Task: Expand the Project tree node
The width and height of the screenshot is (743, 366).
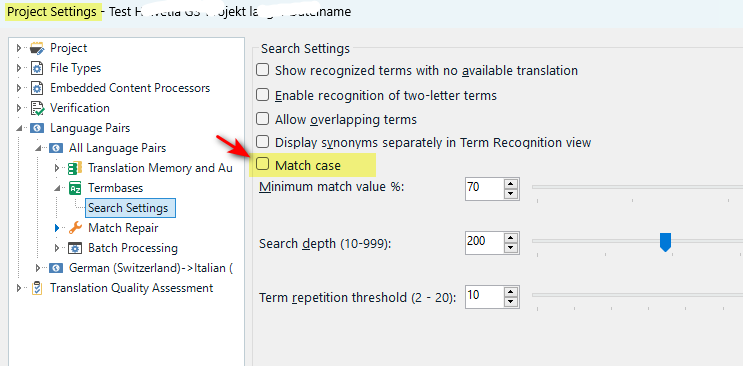Action: [x=19, y=48]
